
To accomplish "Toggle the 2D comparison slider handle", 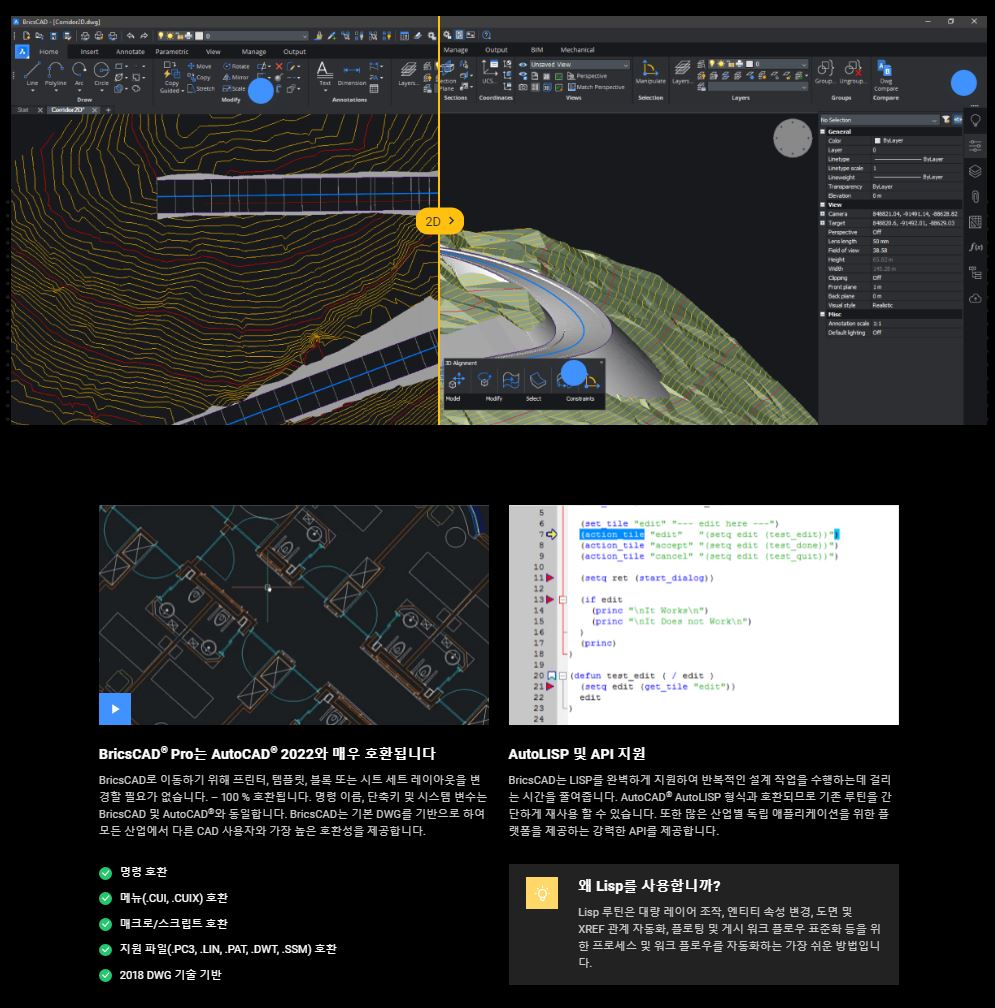I will pyautogui.click(x=440, y=221).
